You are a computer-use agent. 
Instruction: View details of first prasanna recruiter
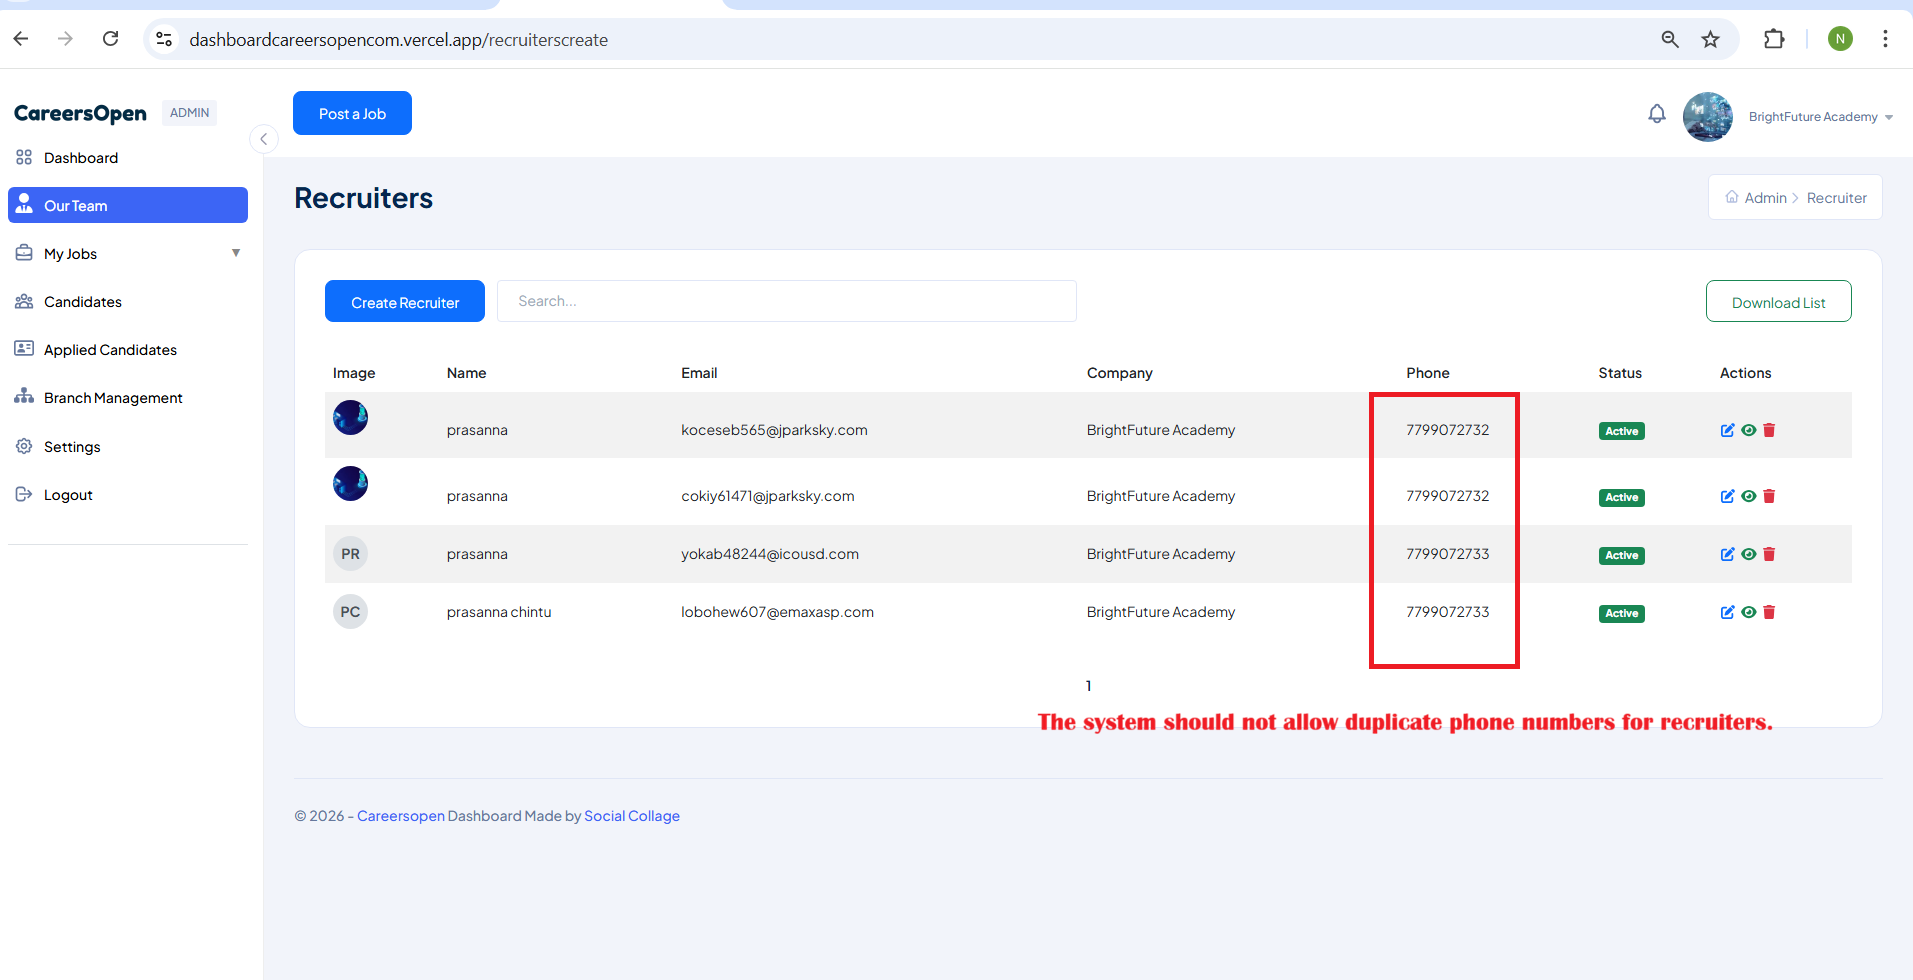point(1748,430)
